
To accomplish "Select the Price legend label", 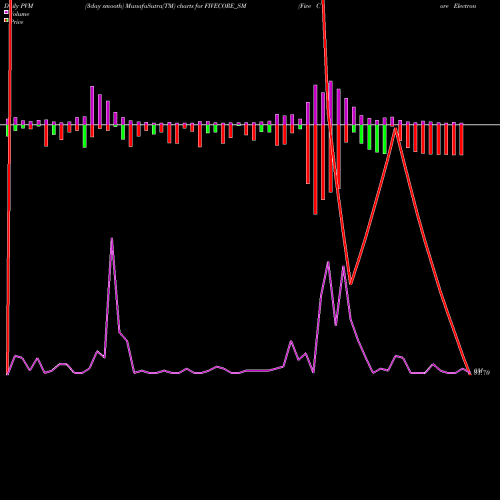I will click(17, 22).
